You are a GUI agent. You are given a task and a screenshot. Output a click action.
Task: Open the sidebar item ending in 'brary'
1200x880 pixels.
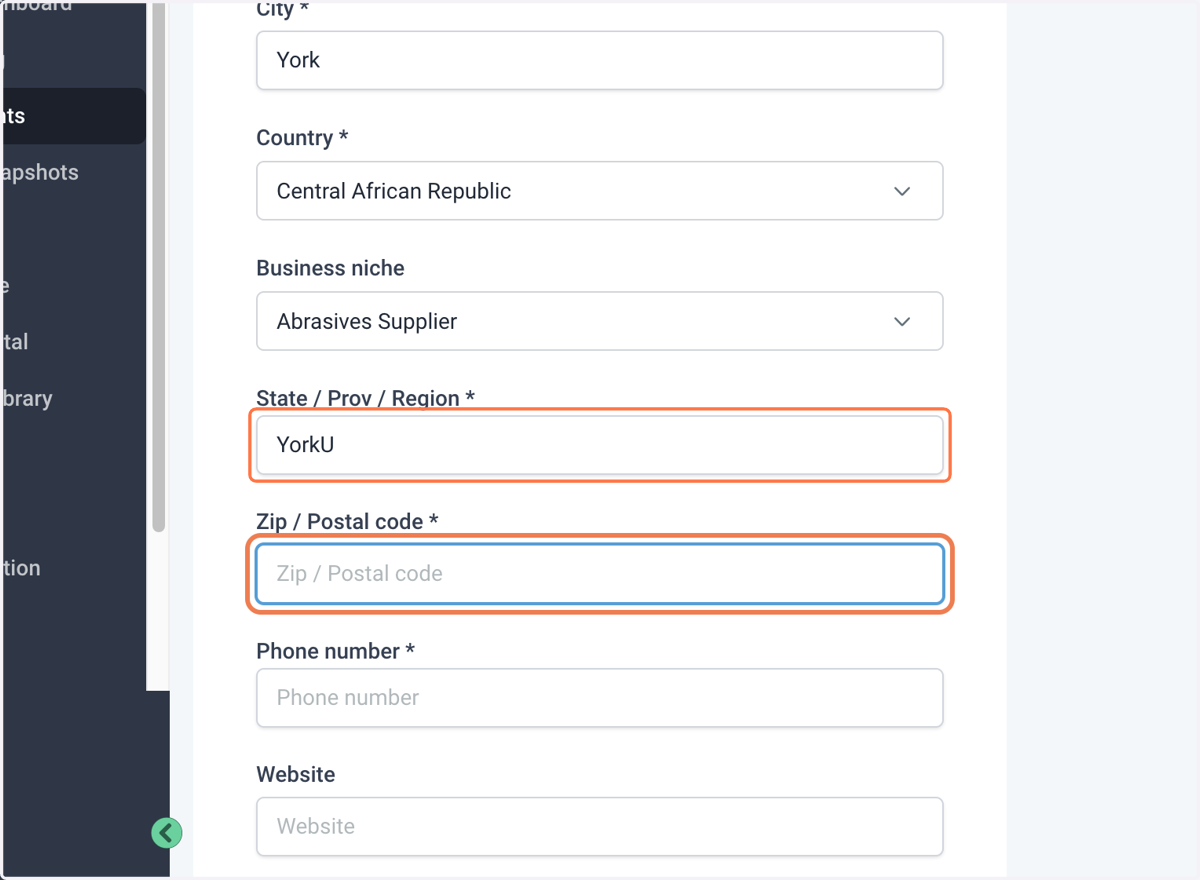coord(27,398)
